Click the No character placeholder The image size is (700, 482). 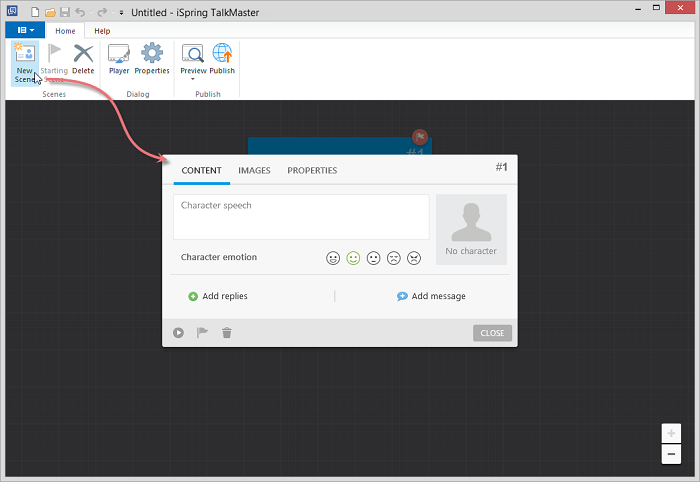click(x=471, y=229)
